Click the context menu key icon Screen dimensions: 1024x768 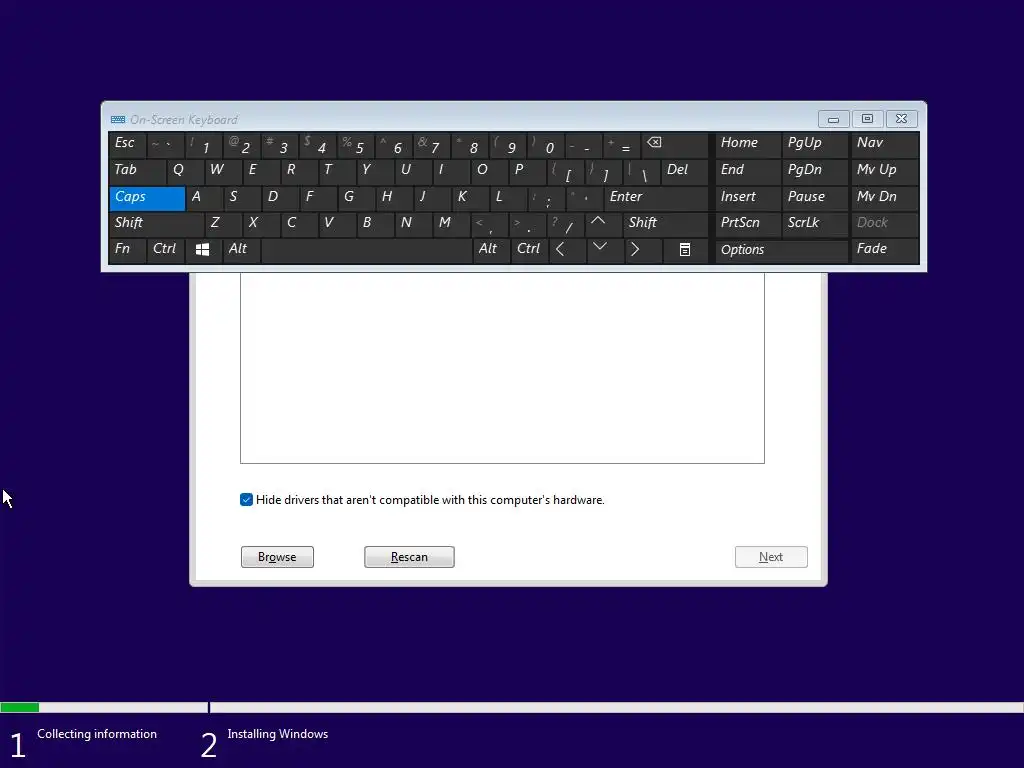(685, 250)
